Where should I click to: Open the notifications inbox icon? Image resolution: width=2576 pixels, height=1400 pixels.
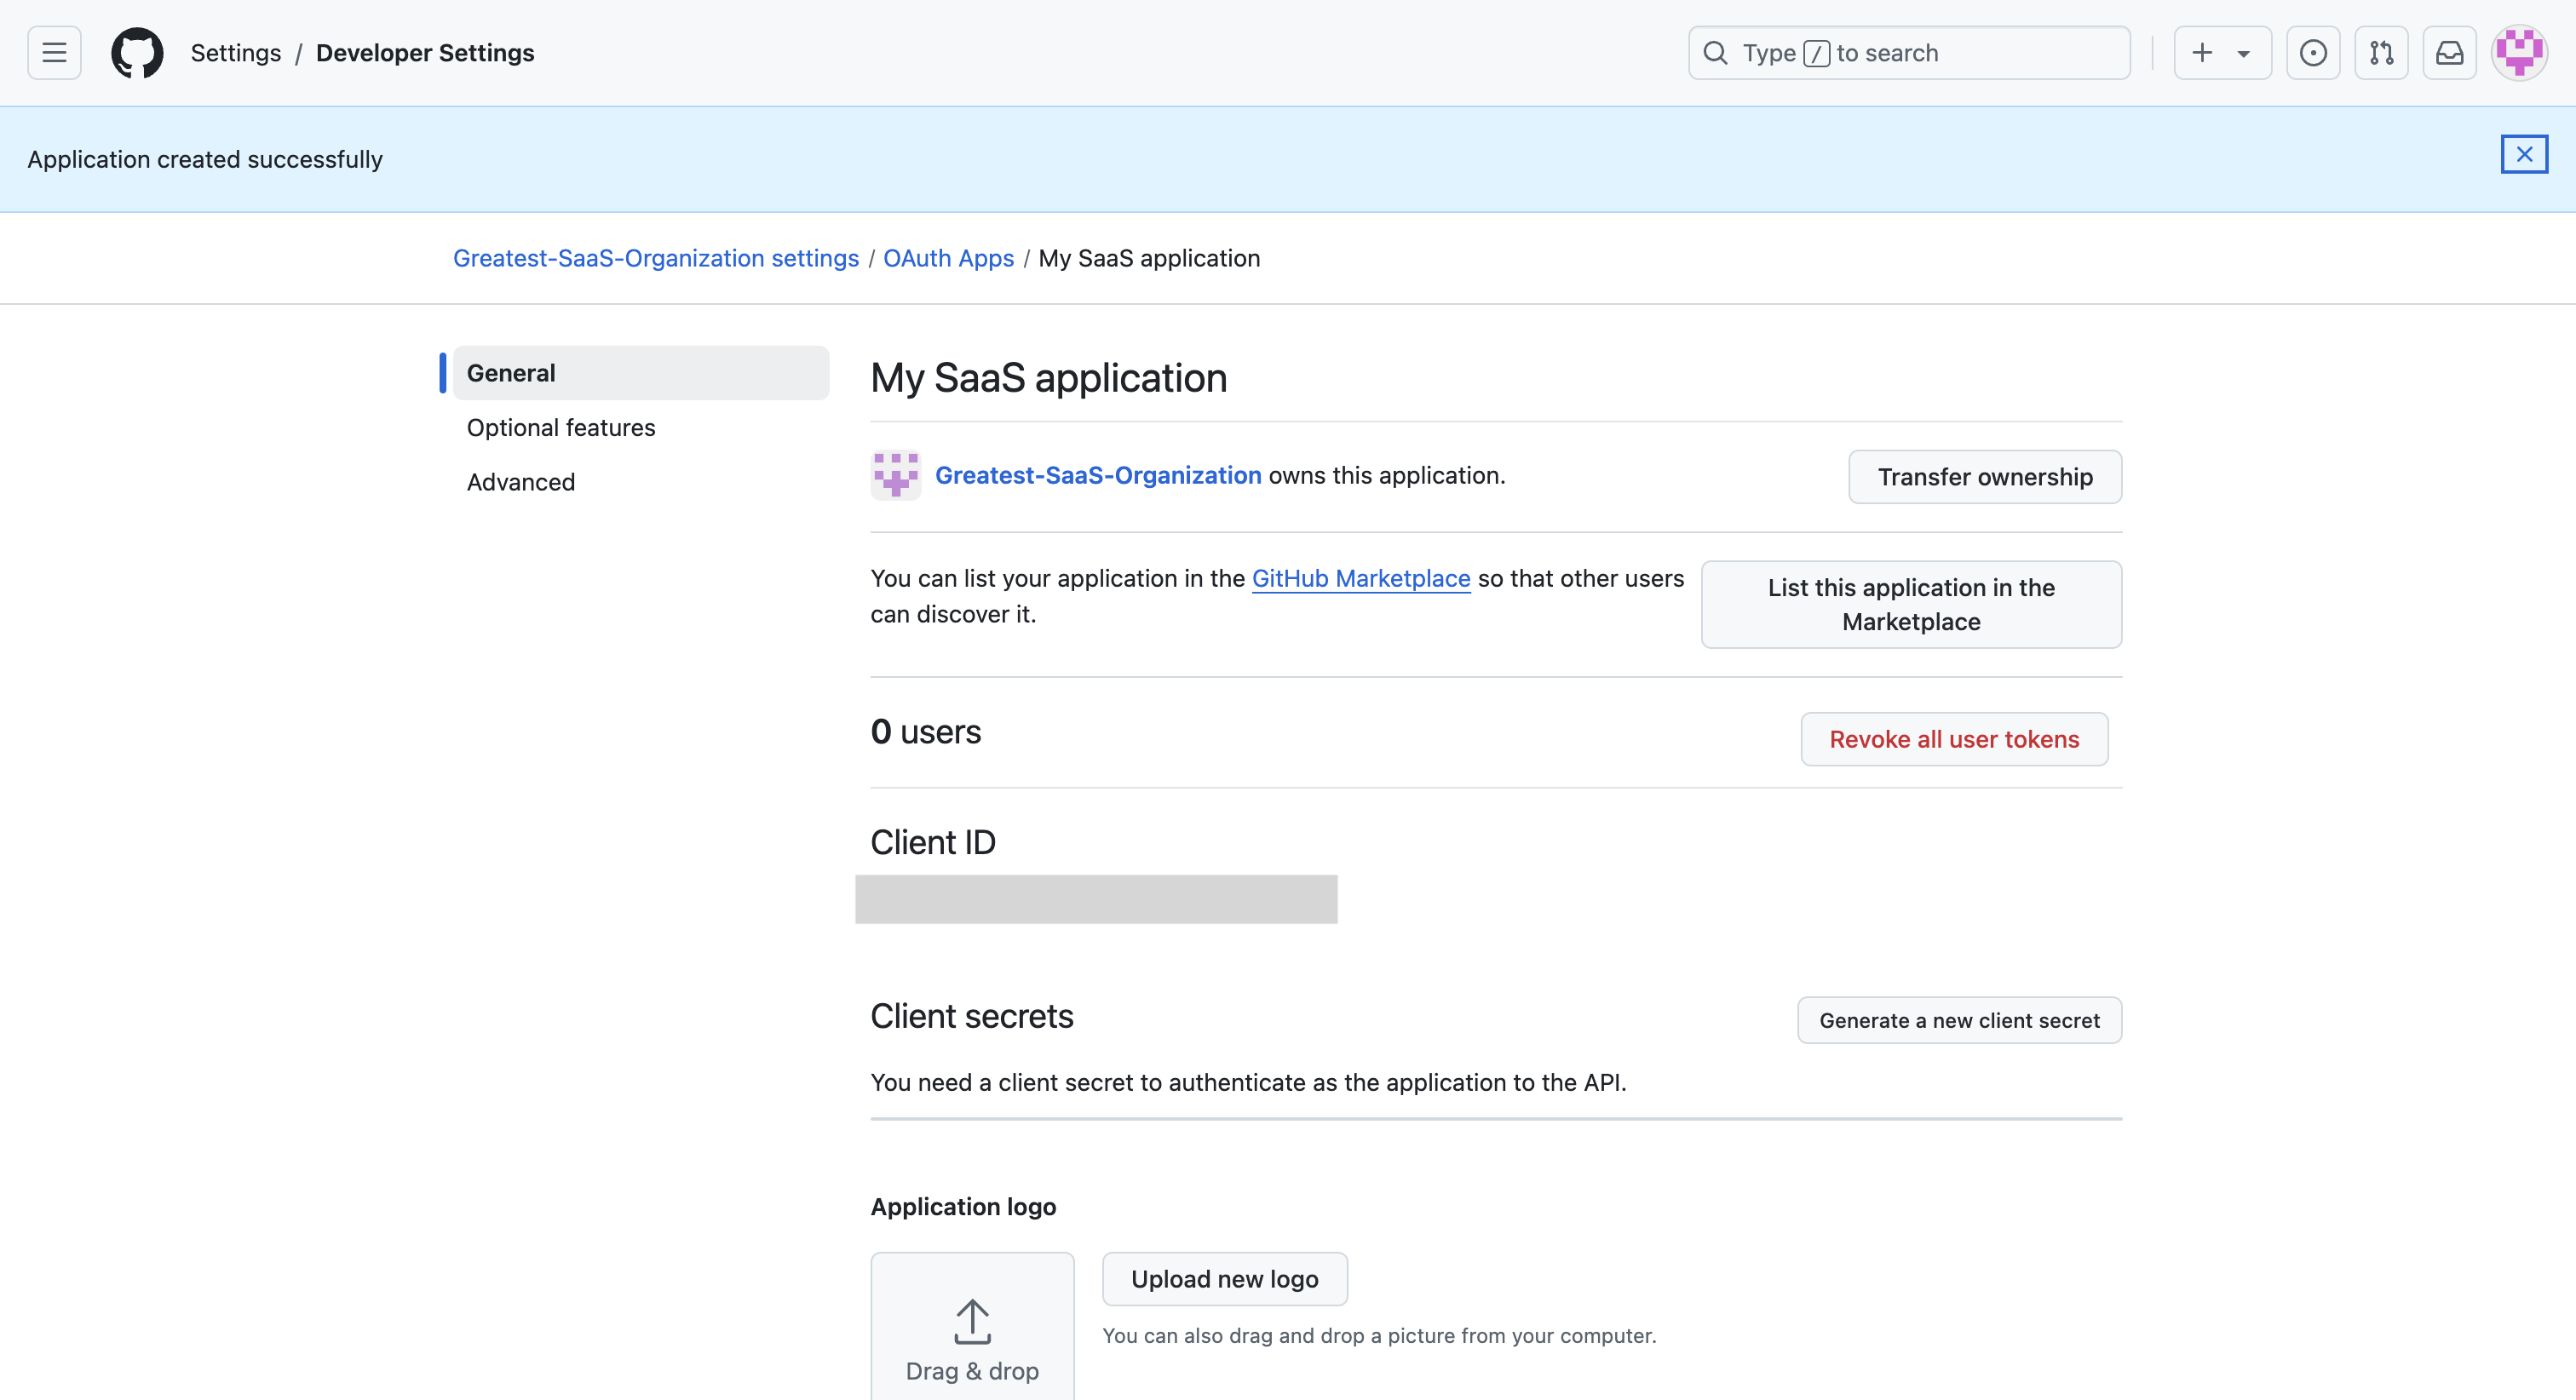click(2449, 53)
